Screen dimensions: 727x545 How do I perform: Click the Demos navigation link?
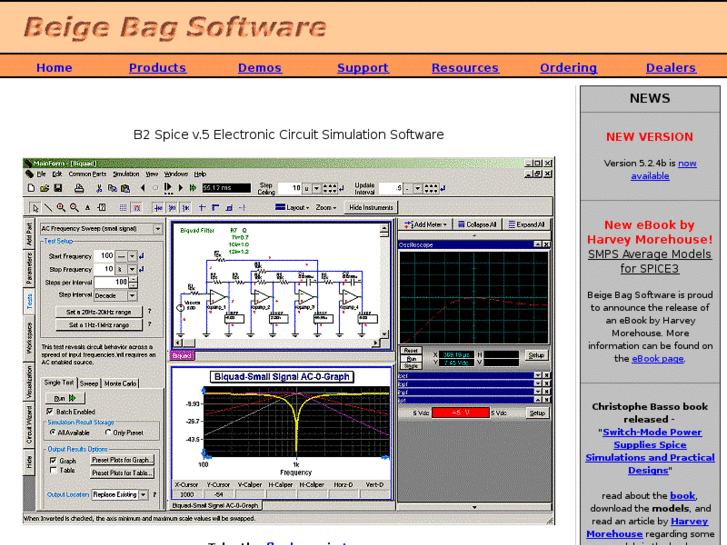click(x=260, y=68)
